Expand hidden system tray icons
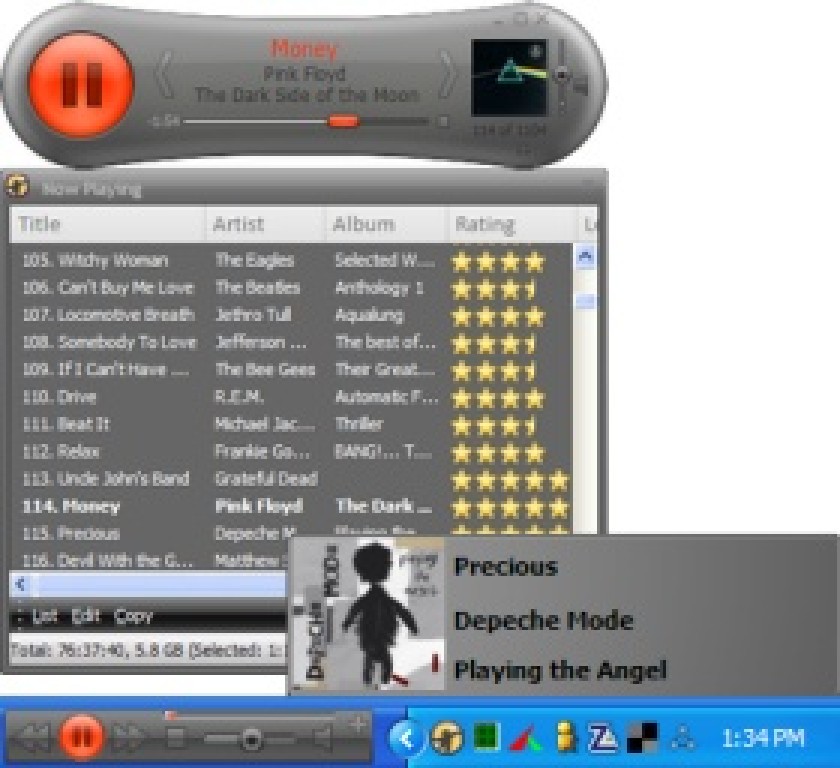 pyautogui.click(x=406, y=739)
